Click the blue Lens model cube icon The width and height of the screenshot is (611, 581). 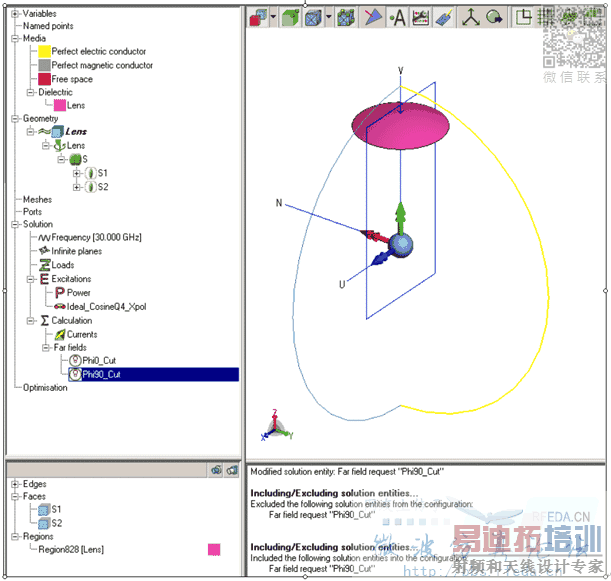pyautogui.click(x=58, y=131)
